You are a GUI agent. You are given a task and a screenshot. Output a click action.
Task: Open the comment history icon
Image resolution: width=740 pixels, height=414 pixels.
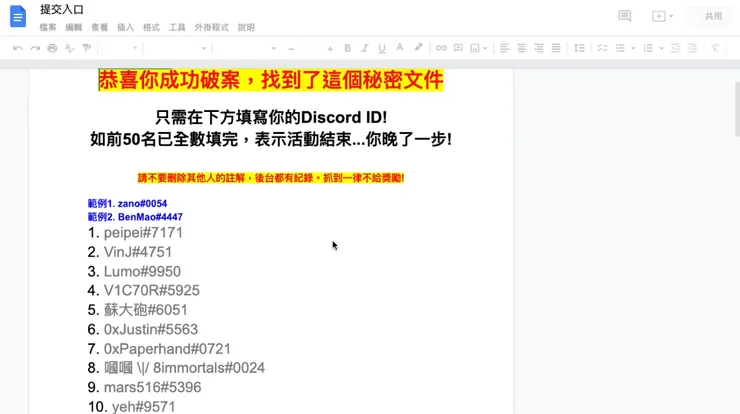pos(625,16)
